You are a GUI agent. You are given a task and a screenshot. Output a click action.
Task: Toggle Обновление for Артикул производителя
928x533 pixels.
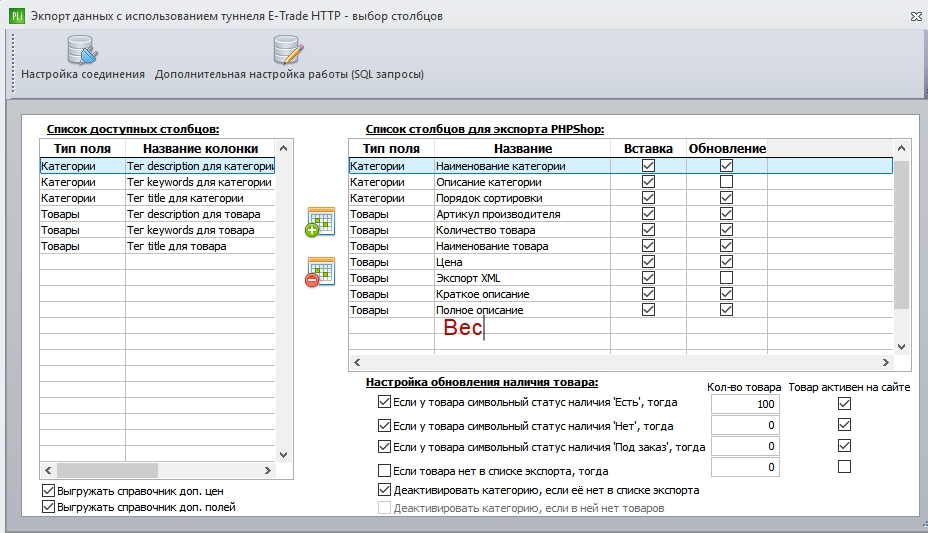pos(726,214)
